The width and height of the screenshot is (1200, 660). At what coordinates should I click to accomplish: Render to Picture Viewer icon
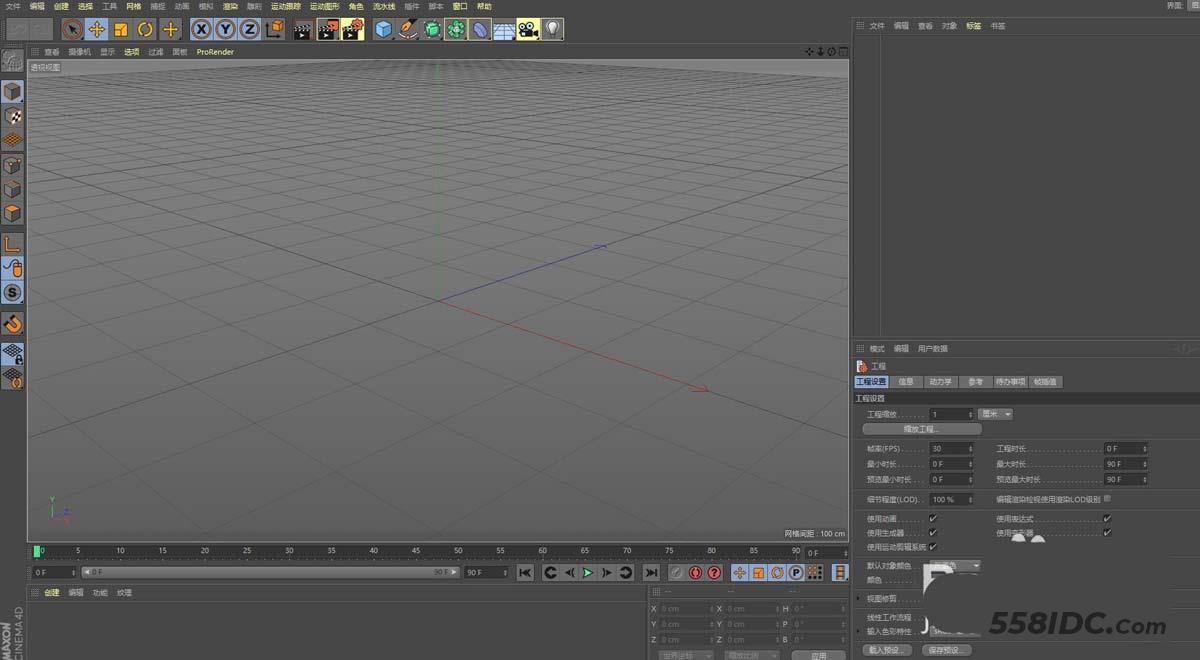[327, 29]
